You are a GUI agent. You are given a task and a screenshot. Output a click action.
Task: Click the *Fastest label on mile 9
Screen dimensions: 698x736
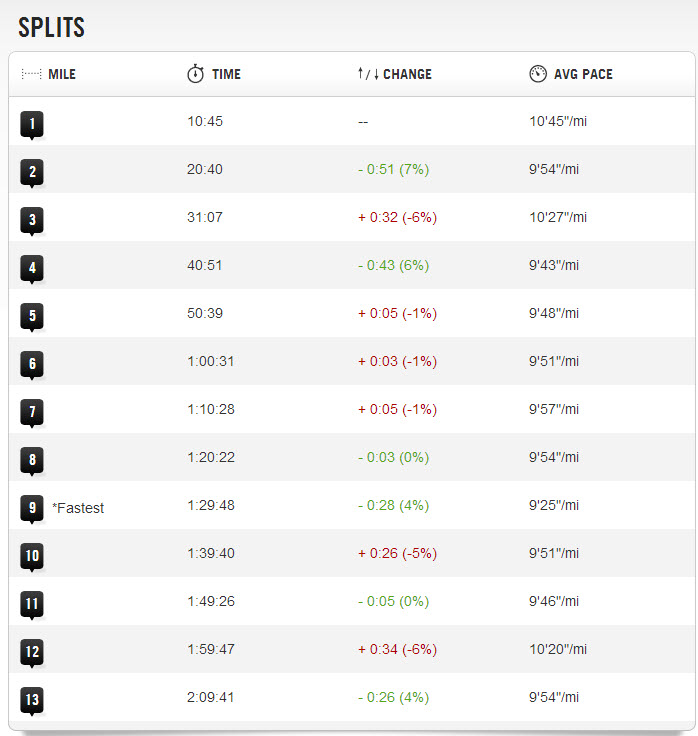click(x=78, y=508)
